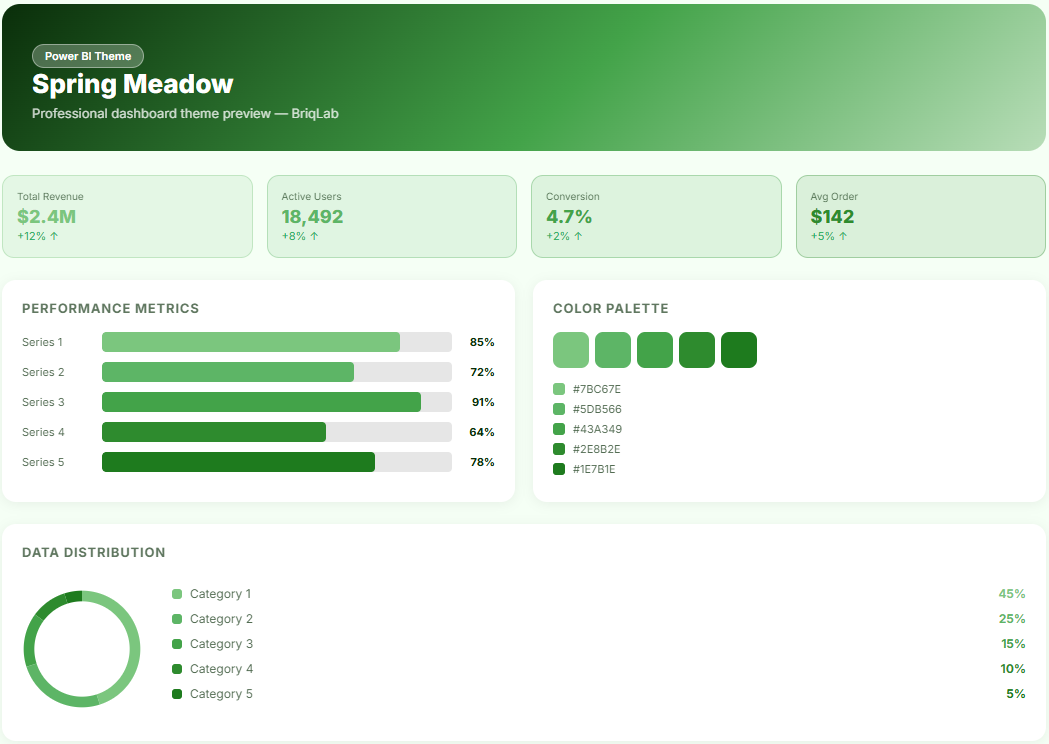This screenshot has width=1049, height=744.
Task: Pick the lightest green palette swatch
Action: click(x=571, y=350)
